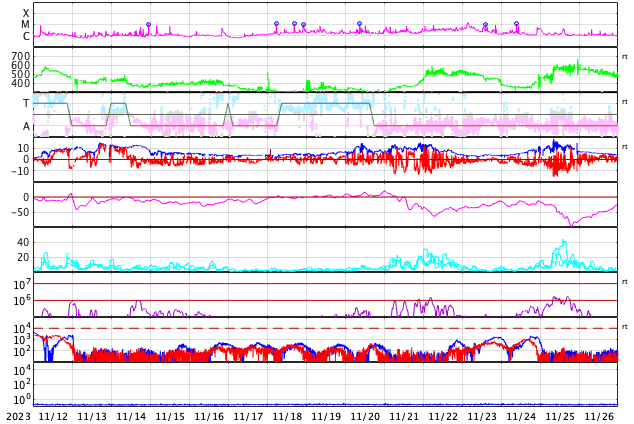Click the "11/13" date label
634x424 pixels.
pos(92,417)
